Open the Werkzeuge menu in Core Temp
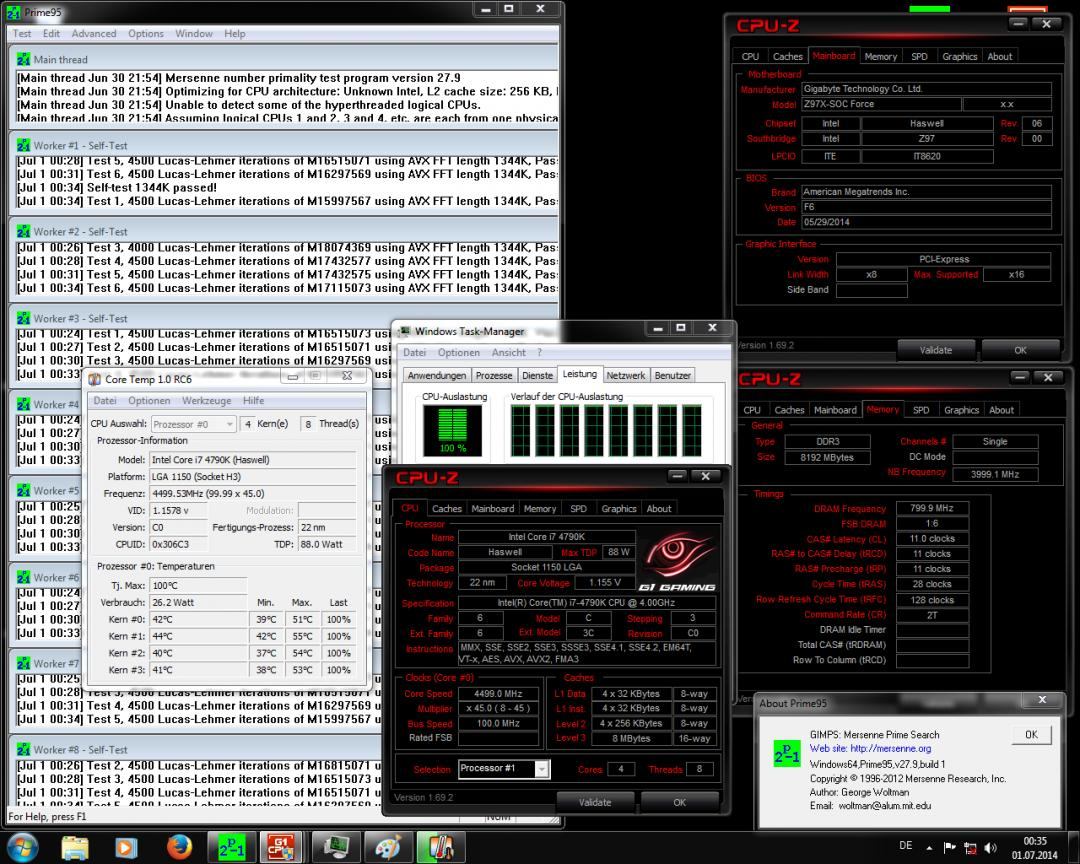 tap(207, 401)
